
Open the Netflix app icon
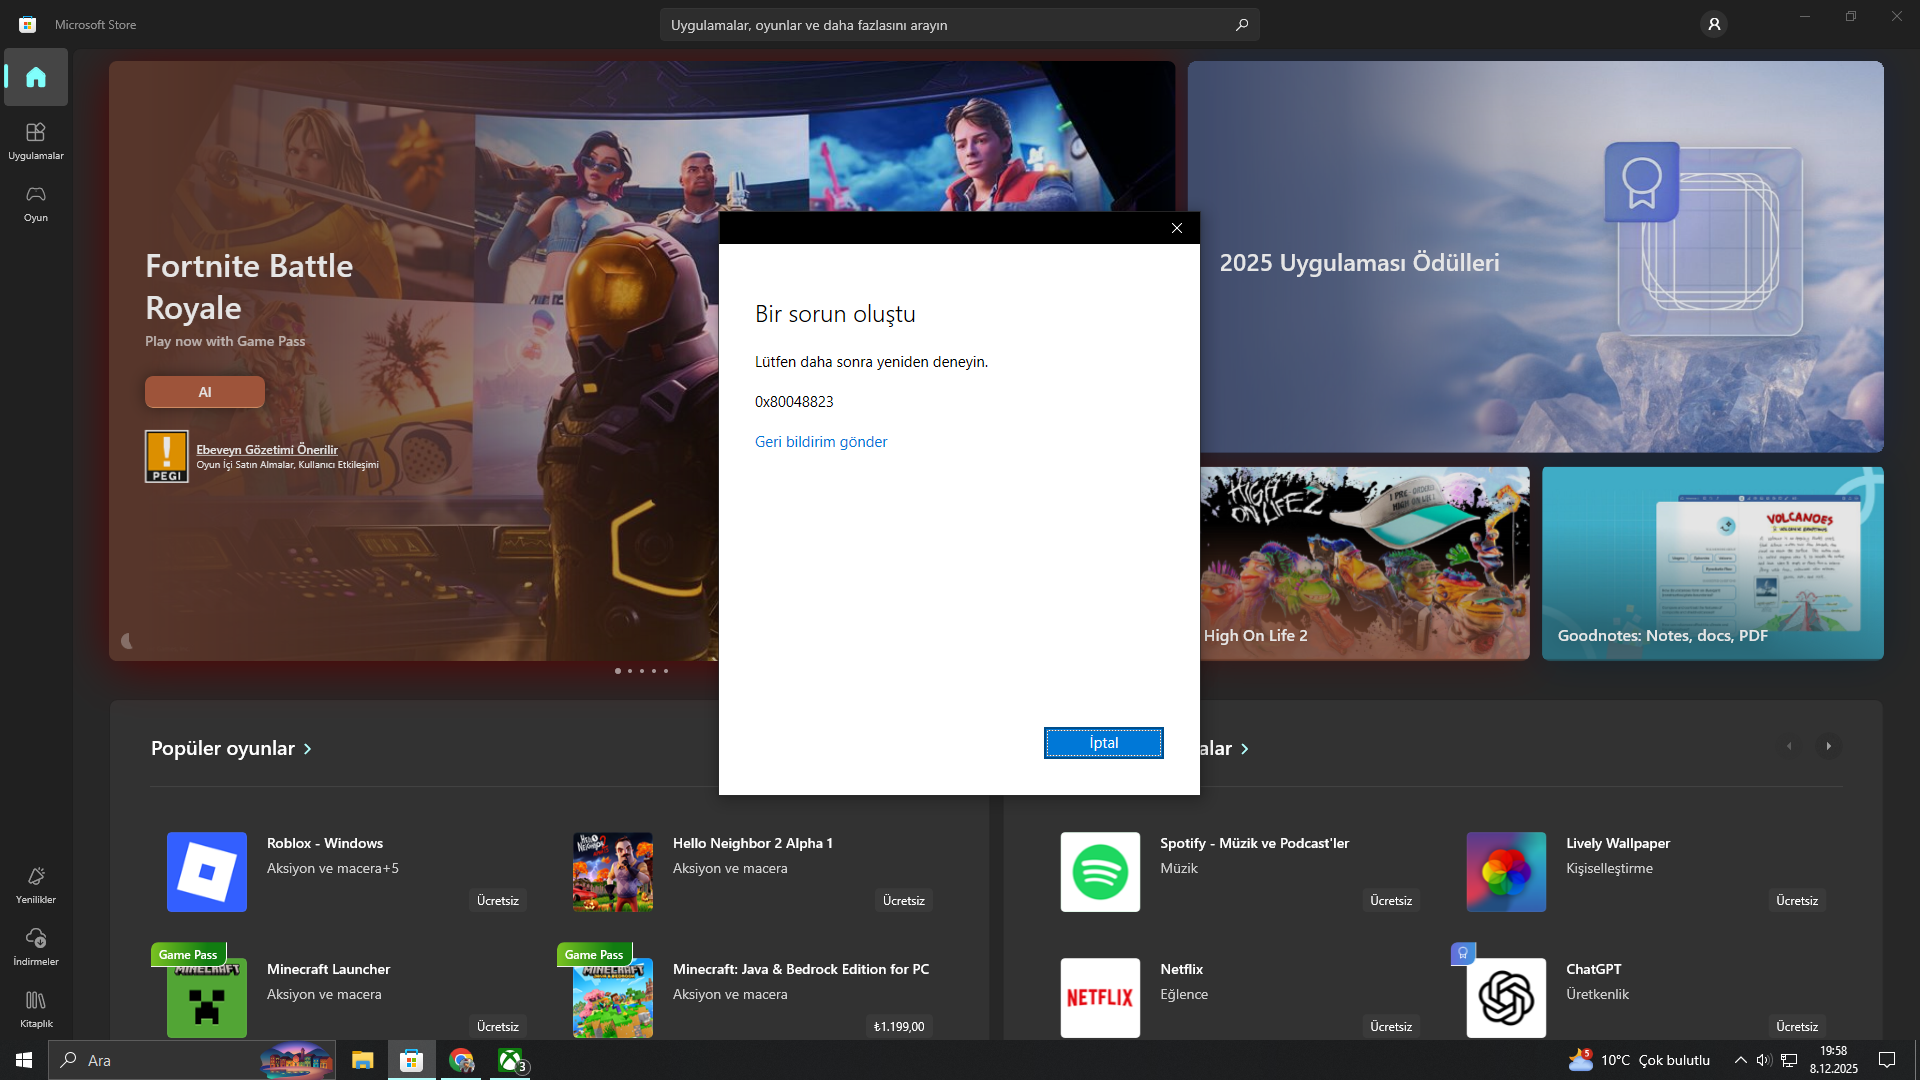1100,998
